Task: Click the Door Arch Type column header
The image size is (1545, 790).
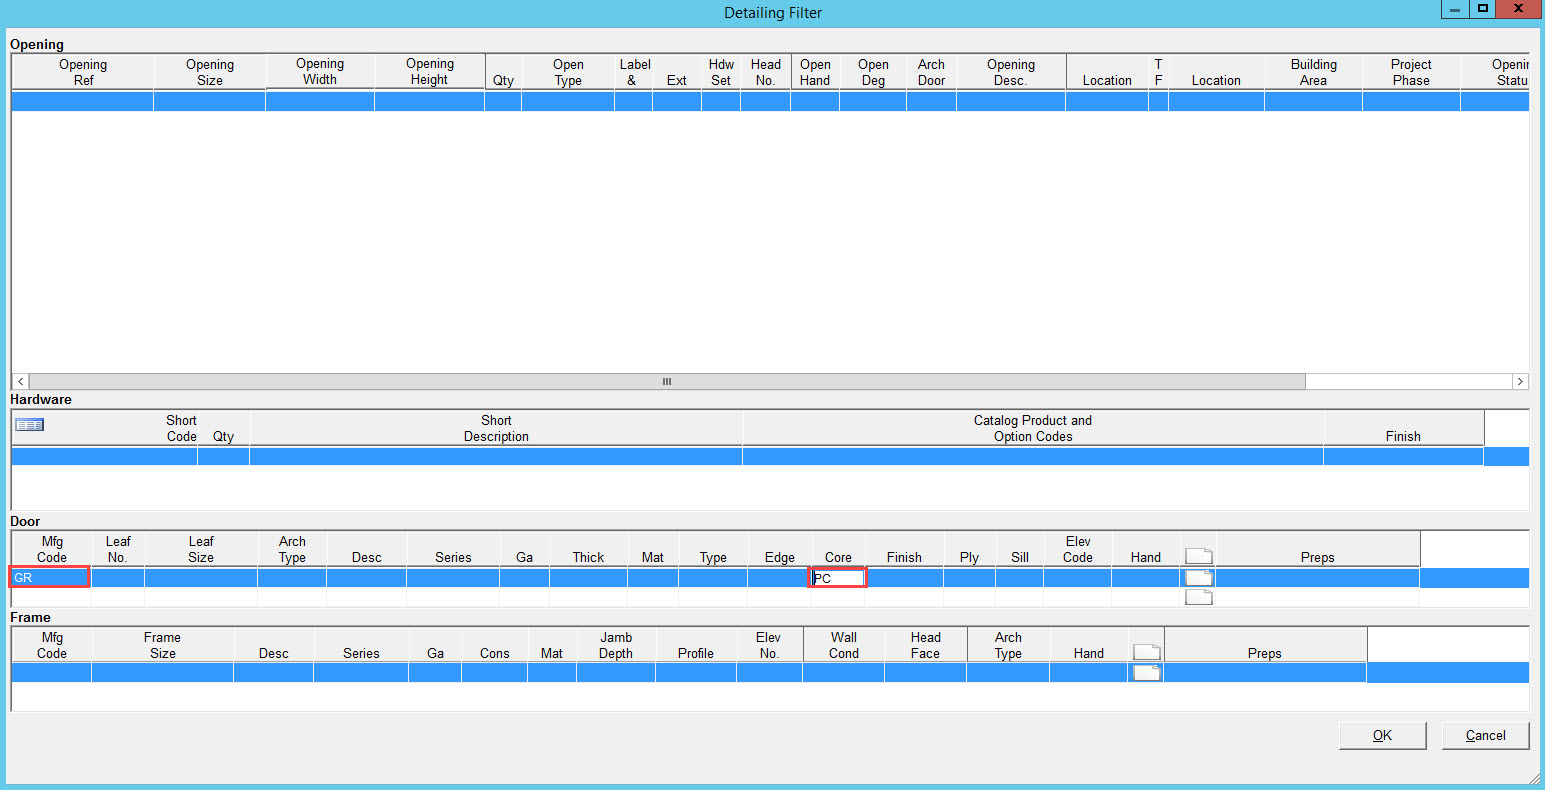Action: [x=292, y=549]
